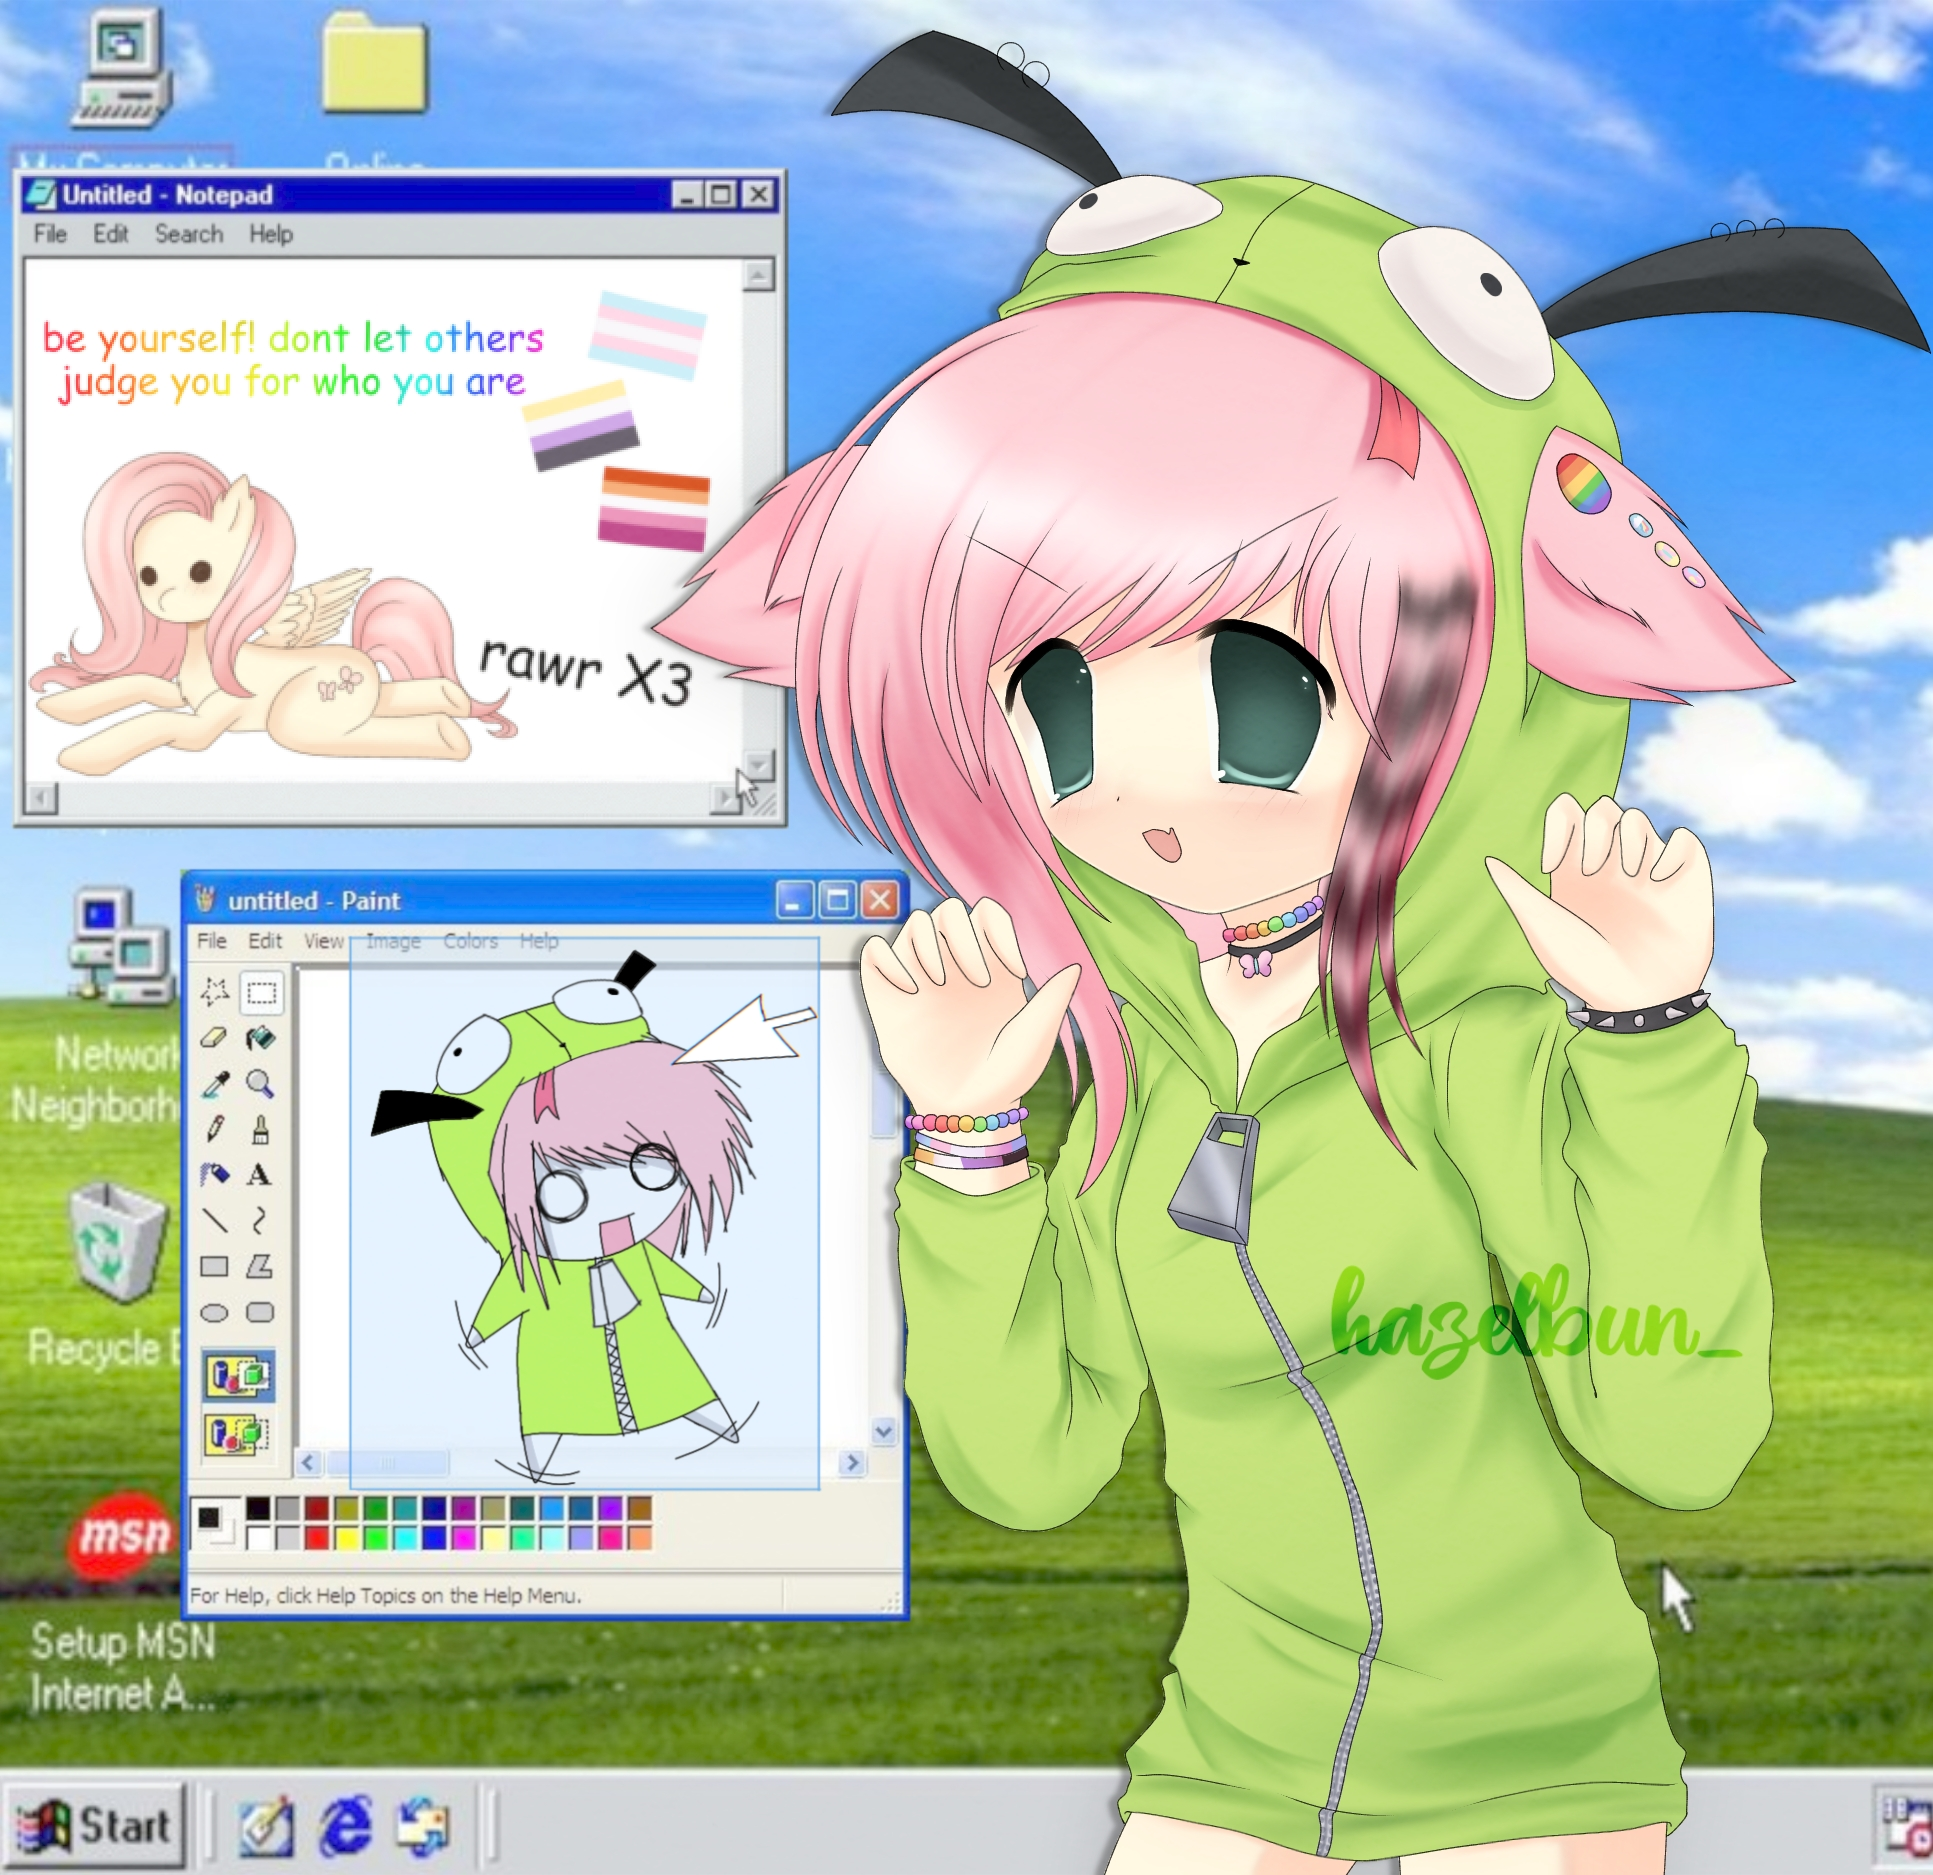1933x1875 pixels.
Task: Enable the opaque selection option in Paint
Action: click(239, 1376)
